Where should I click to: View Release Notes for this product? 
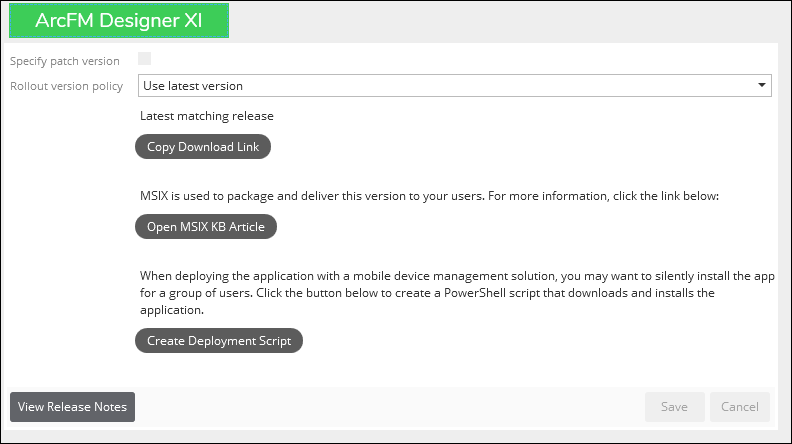pos(72,407)
